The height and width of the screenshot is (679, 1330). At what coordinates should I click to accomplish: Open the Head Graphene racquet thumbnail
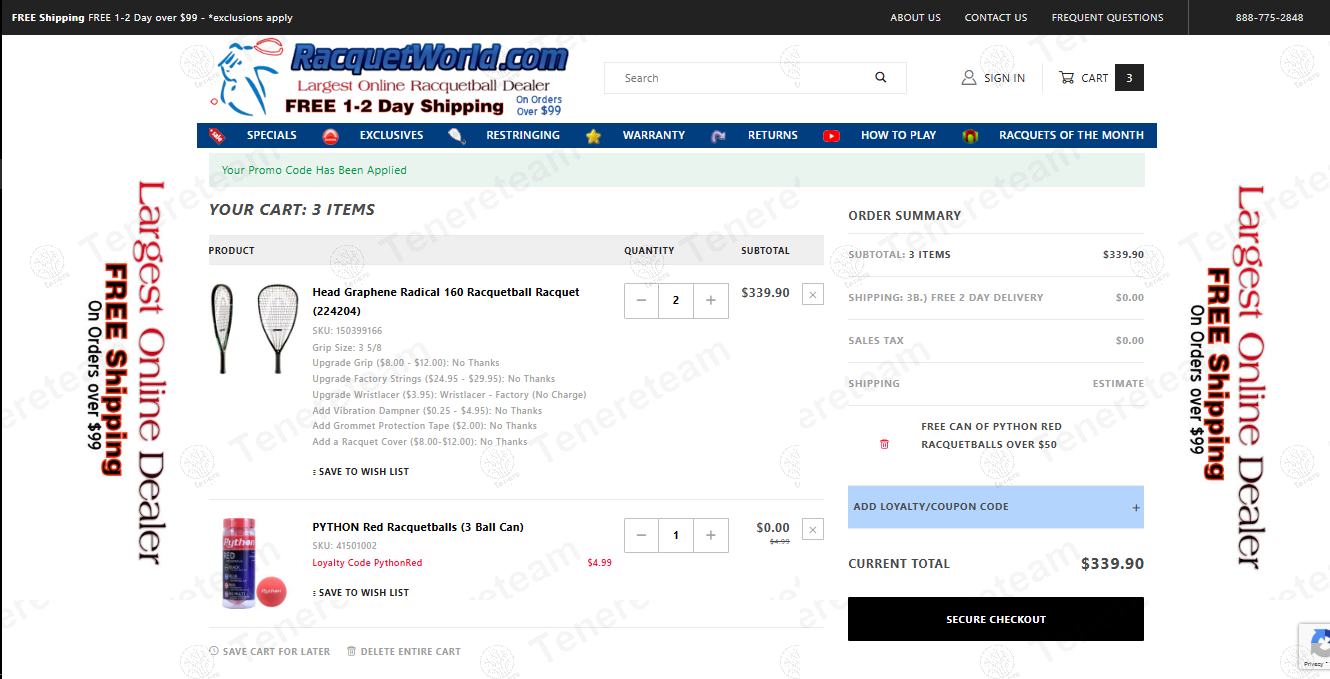tap(254, 328)
